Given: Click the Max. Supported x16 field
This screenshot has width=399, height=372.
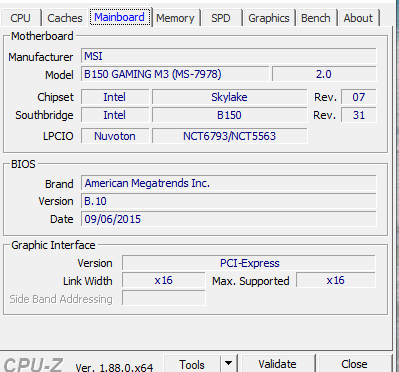Looking at the screenshot, I should coord(336,280).
